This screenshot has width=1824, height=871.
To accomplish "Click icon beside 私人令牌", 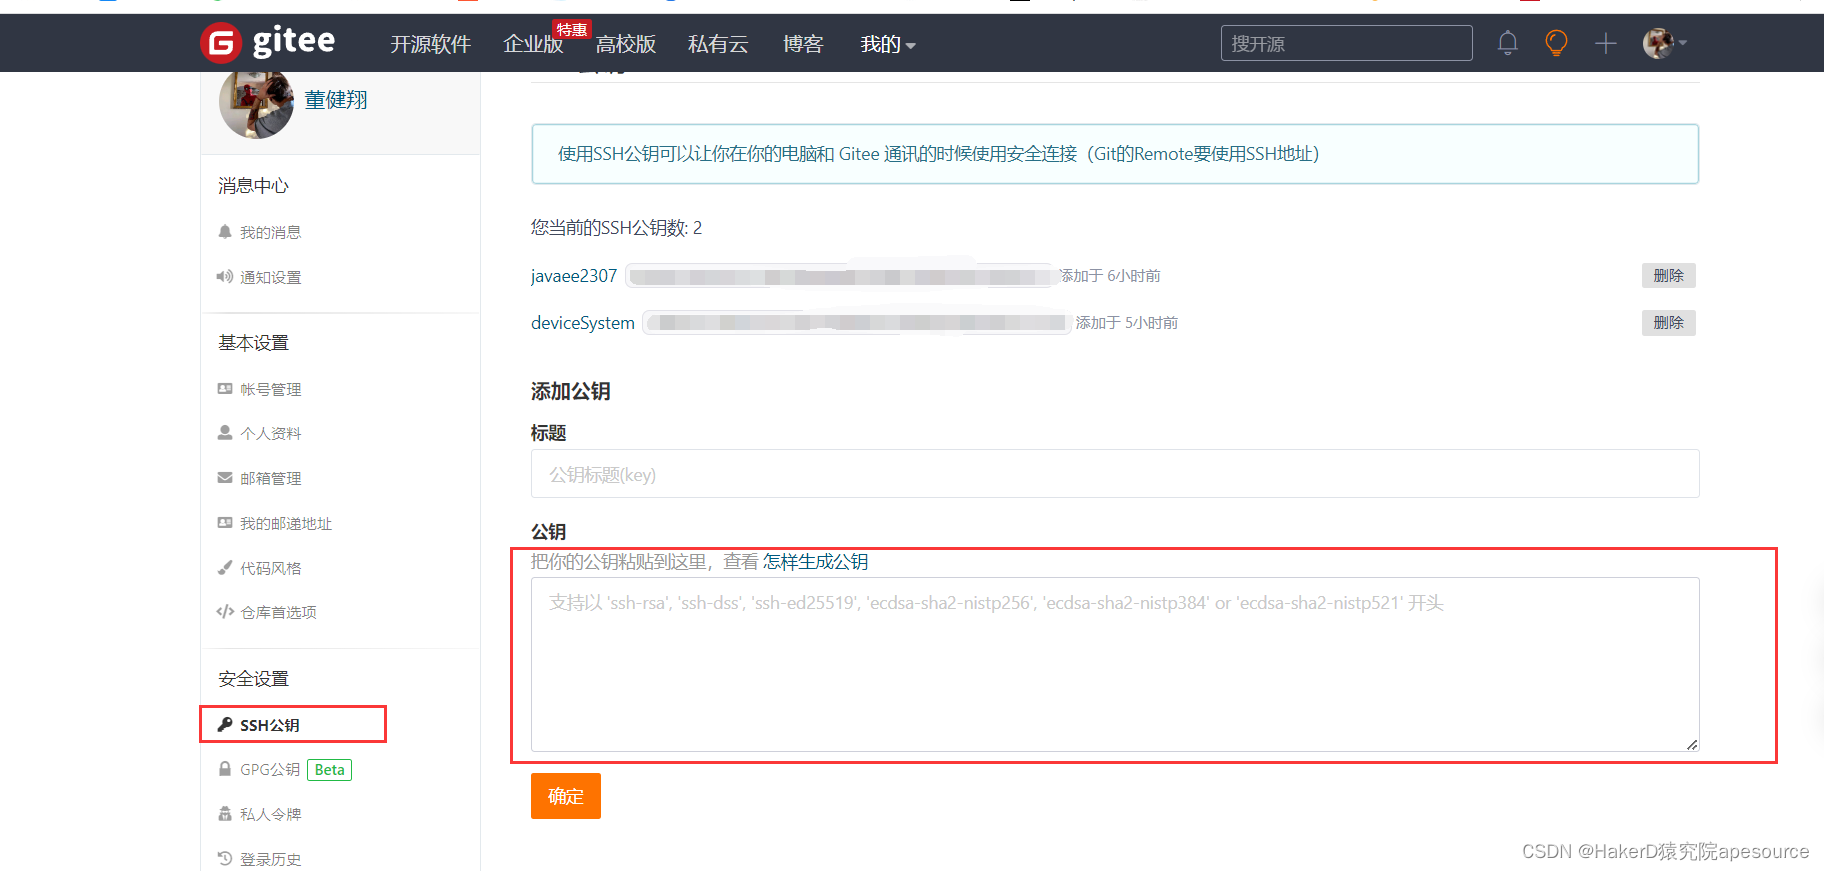I will pyautogui.click(x=225, y=814).
